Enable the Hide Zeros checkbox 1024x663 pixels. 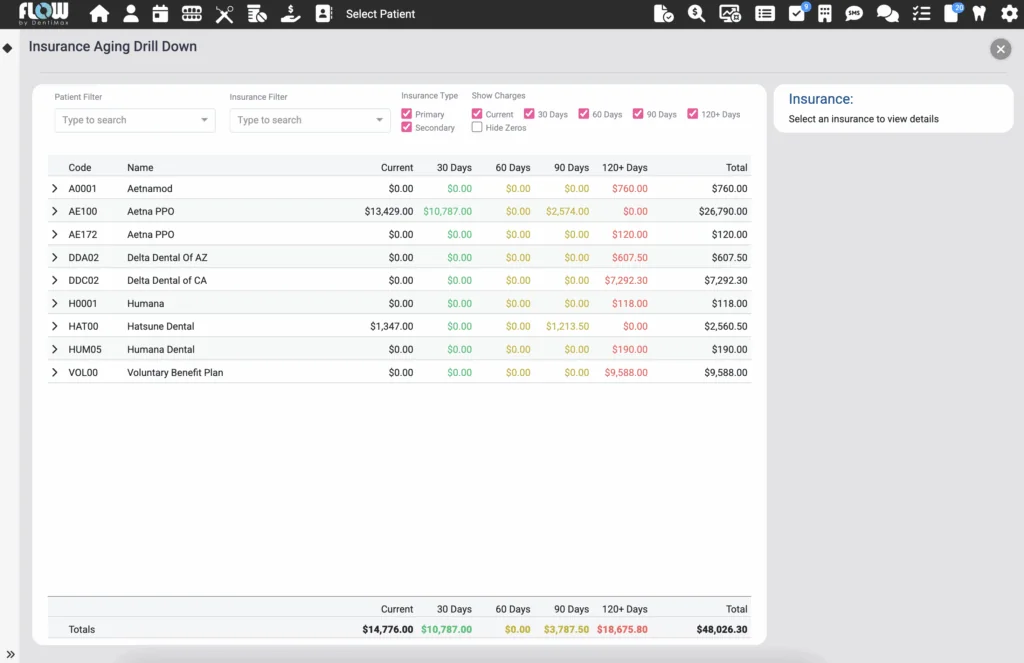tap(477, 128)
